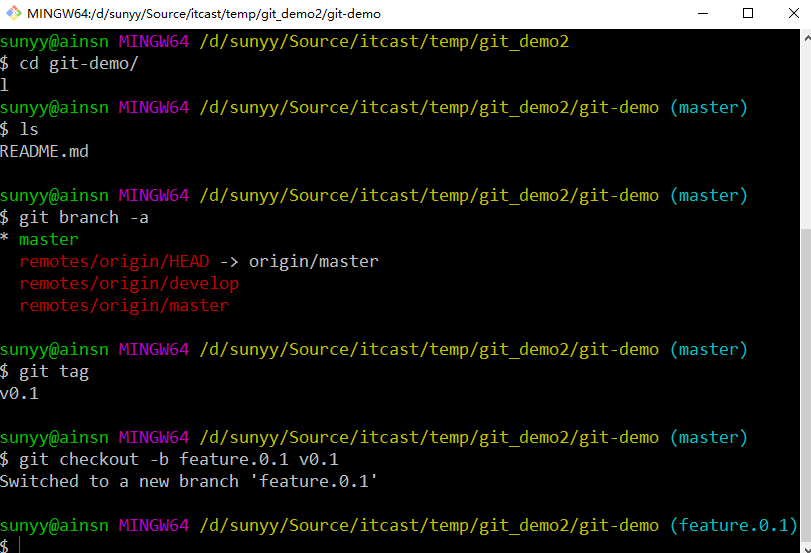Click the scrollbar down arrow
The image size is (811, 553).
[805, 544]
